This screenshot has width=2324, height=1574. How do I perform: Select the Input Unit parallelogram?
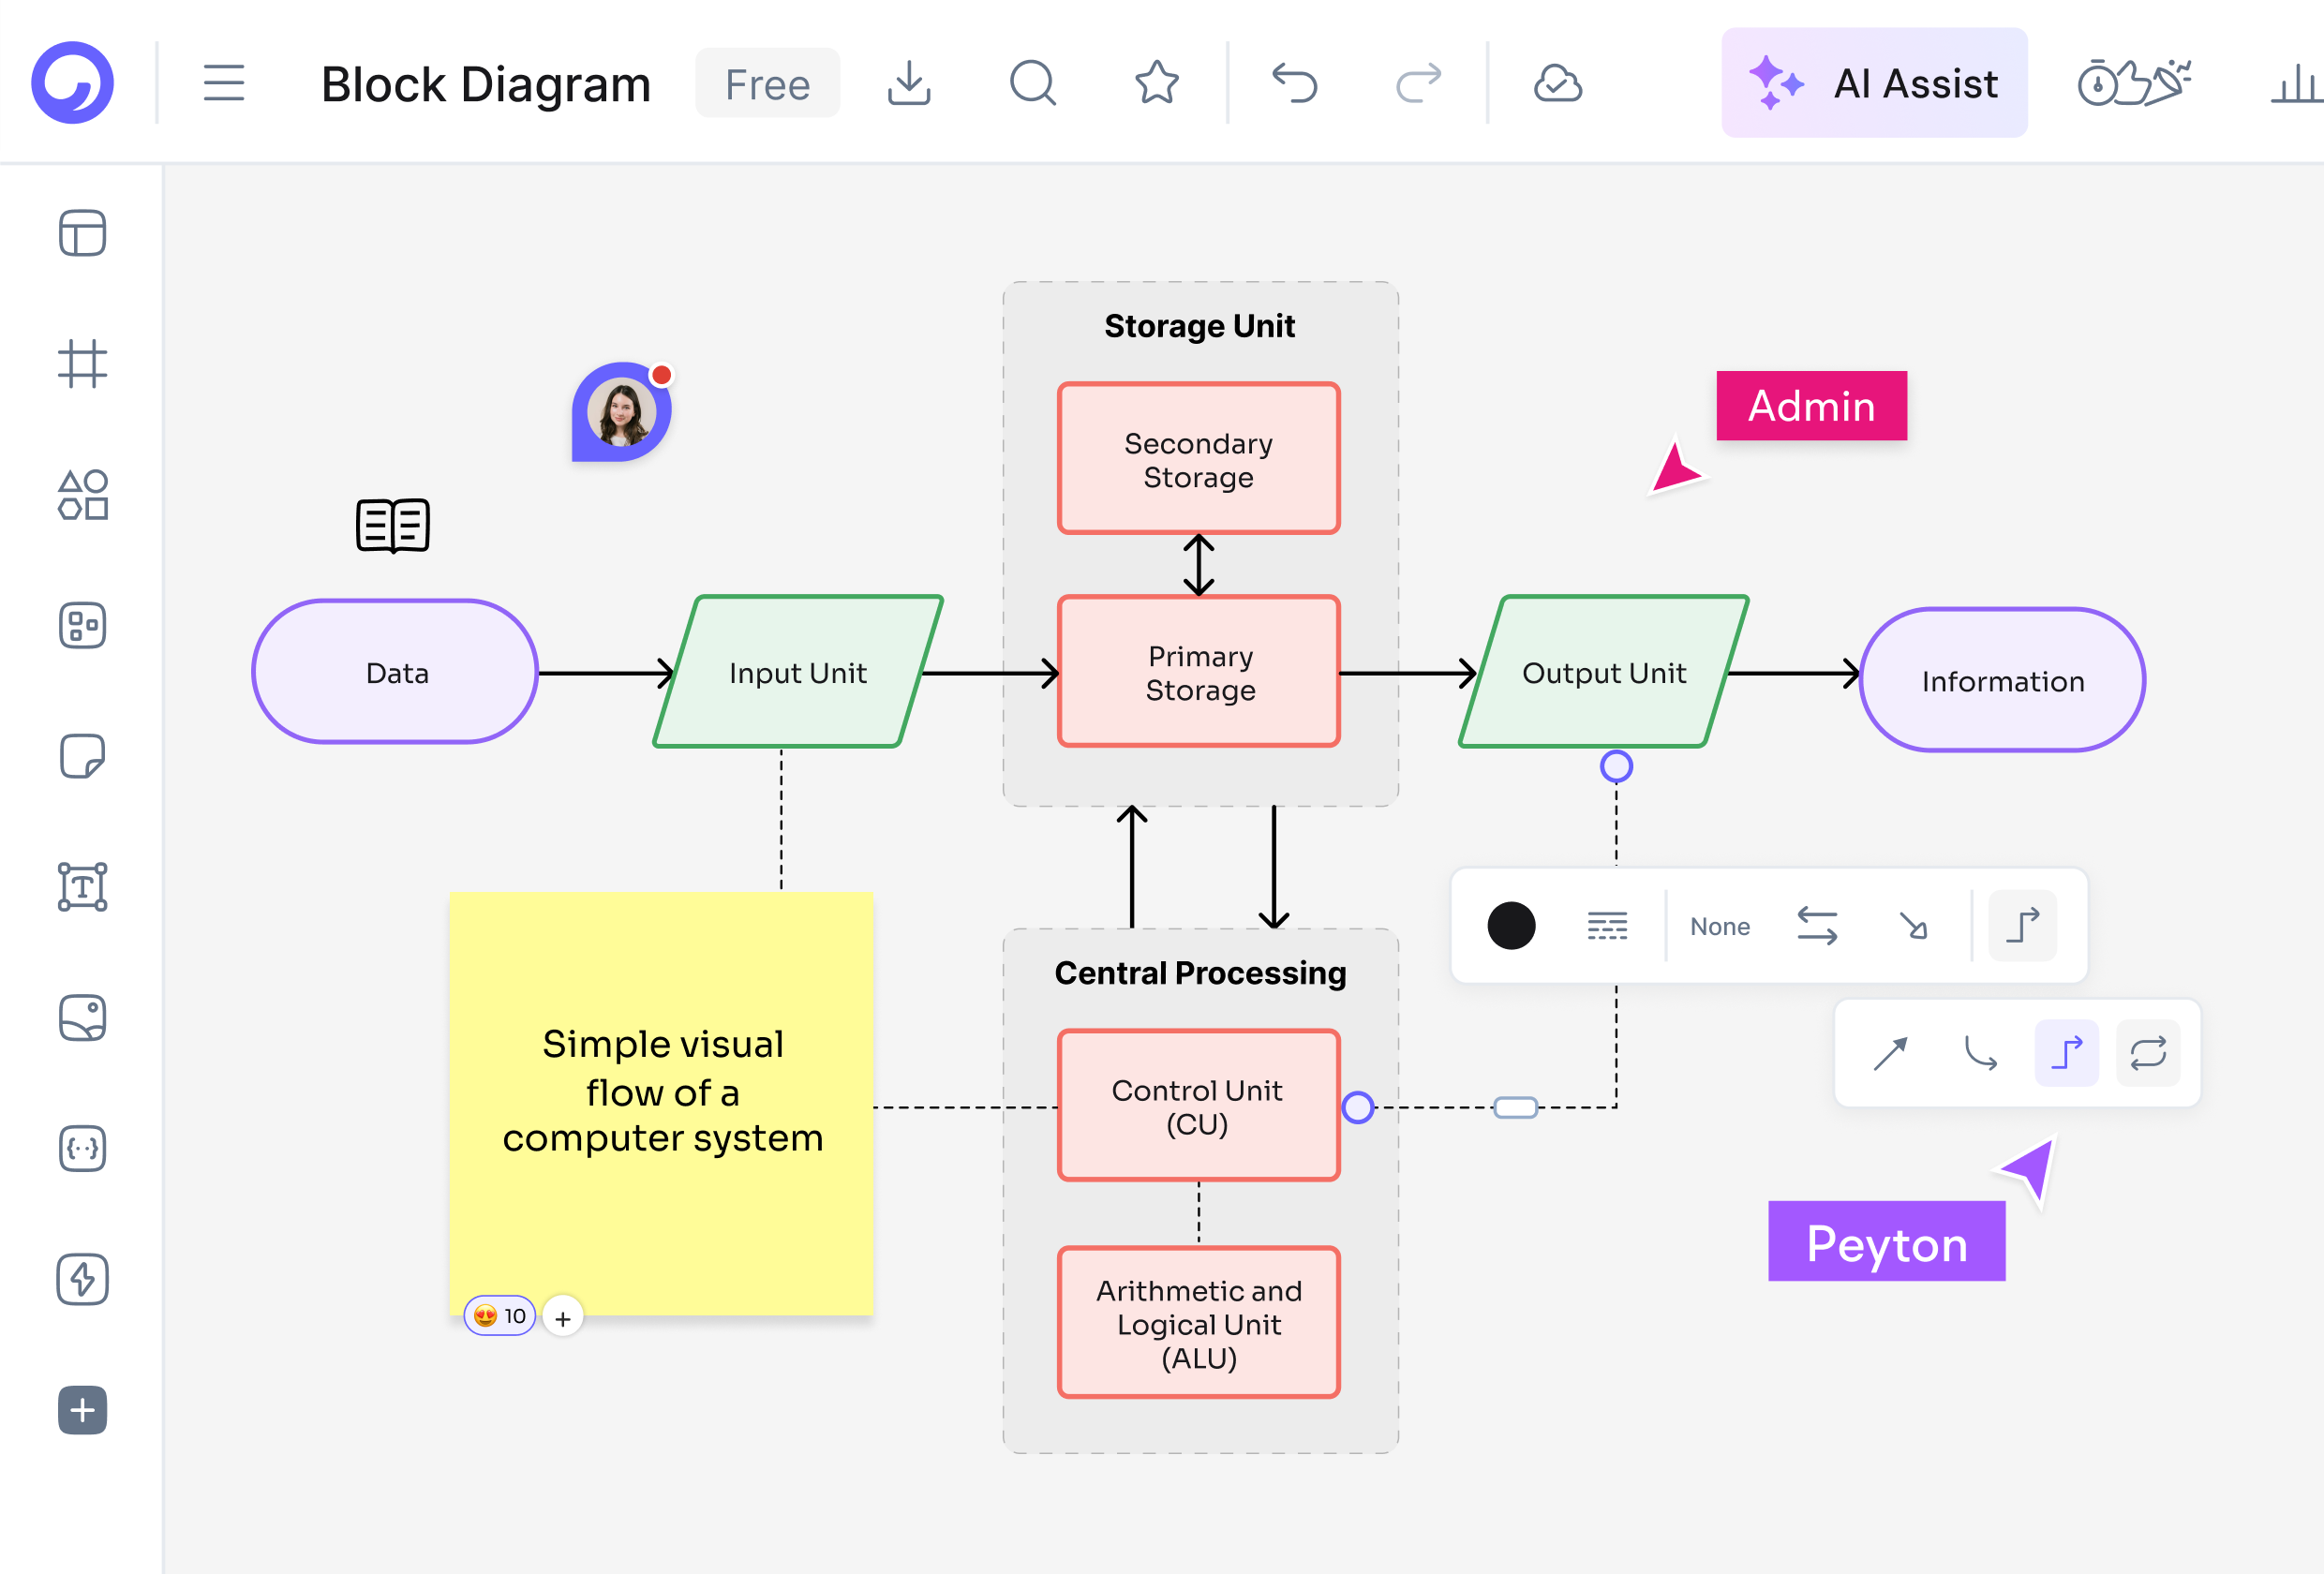(x=798, y=672)
